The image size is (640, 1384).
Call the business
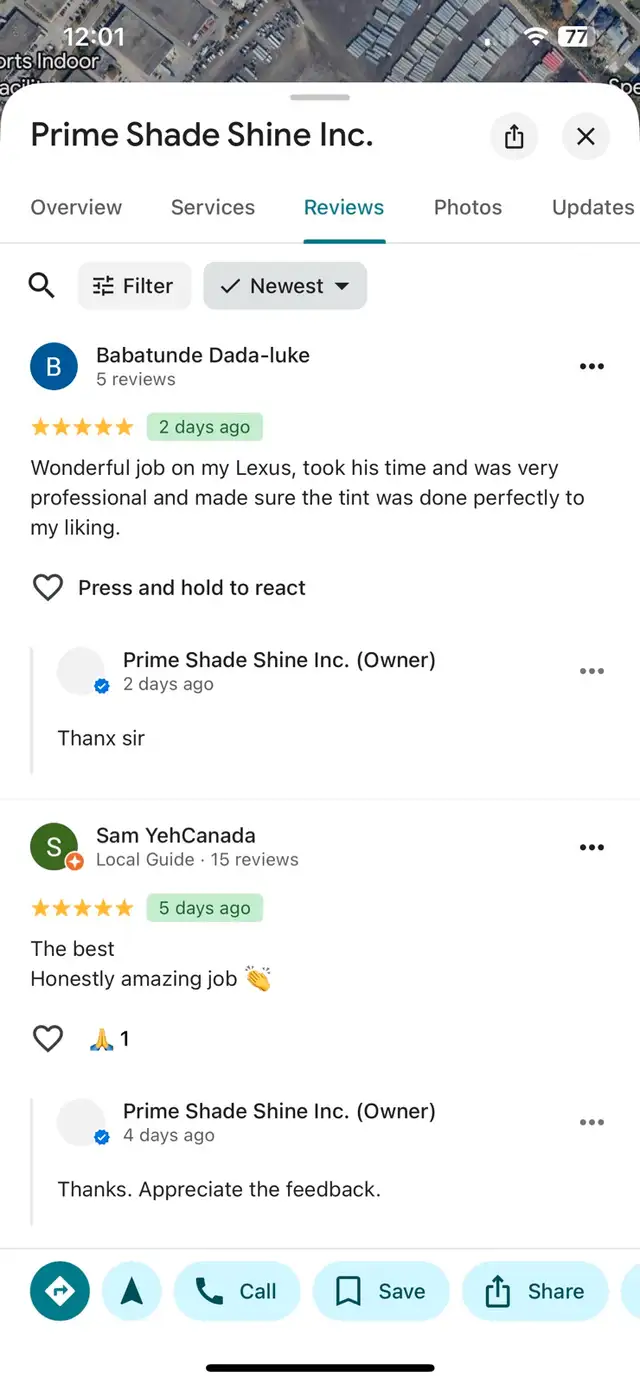pyautogui.click(x=238, y=1291)
